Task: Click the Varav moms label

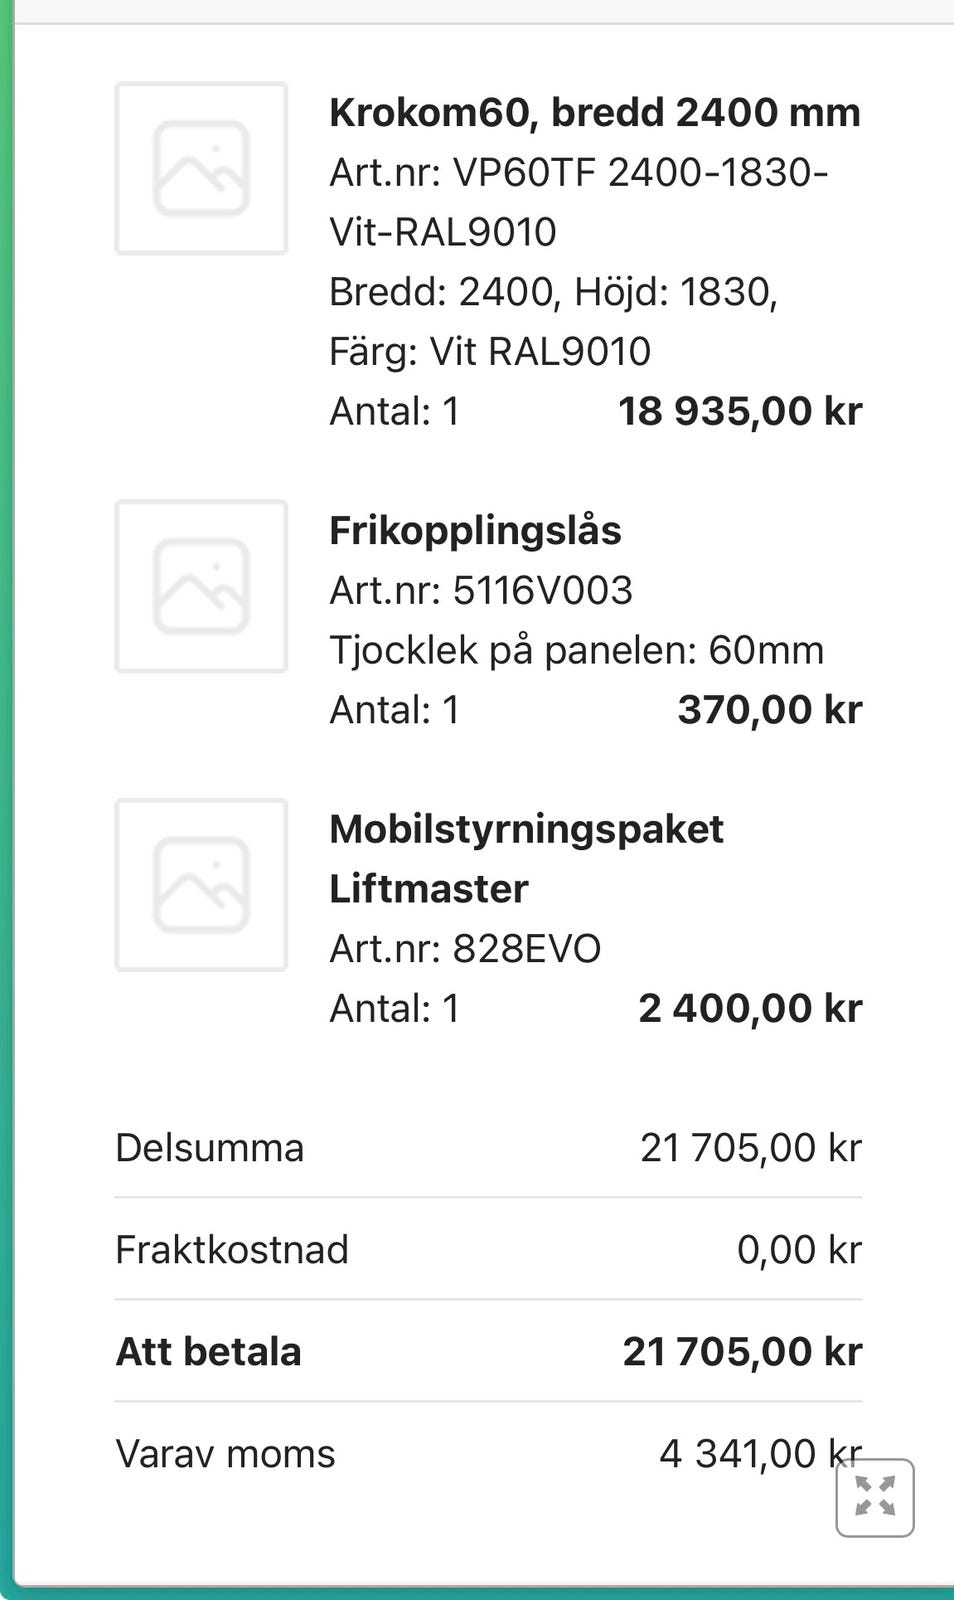Action: tap(225, 1453)
